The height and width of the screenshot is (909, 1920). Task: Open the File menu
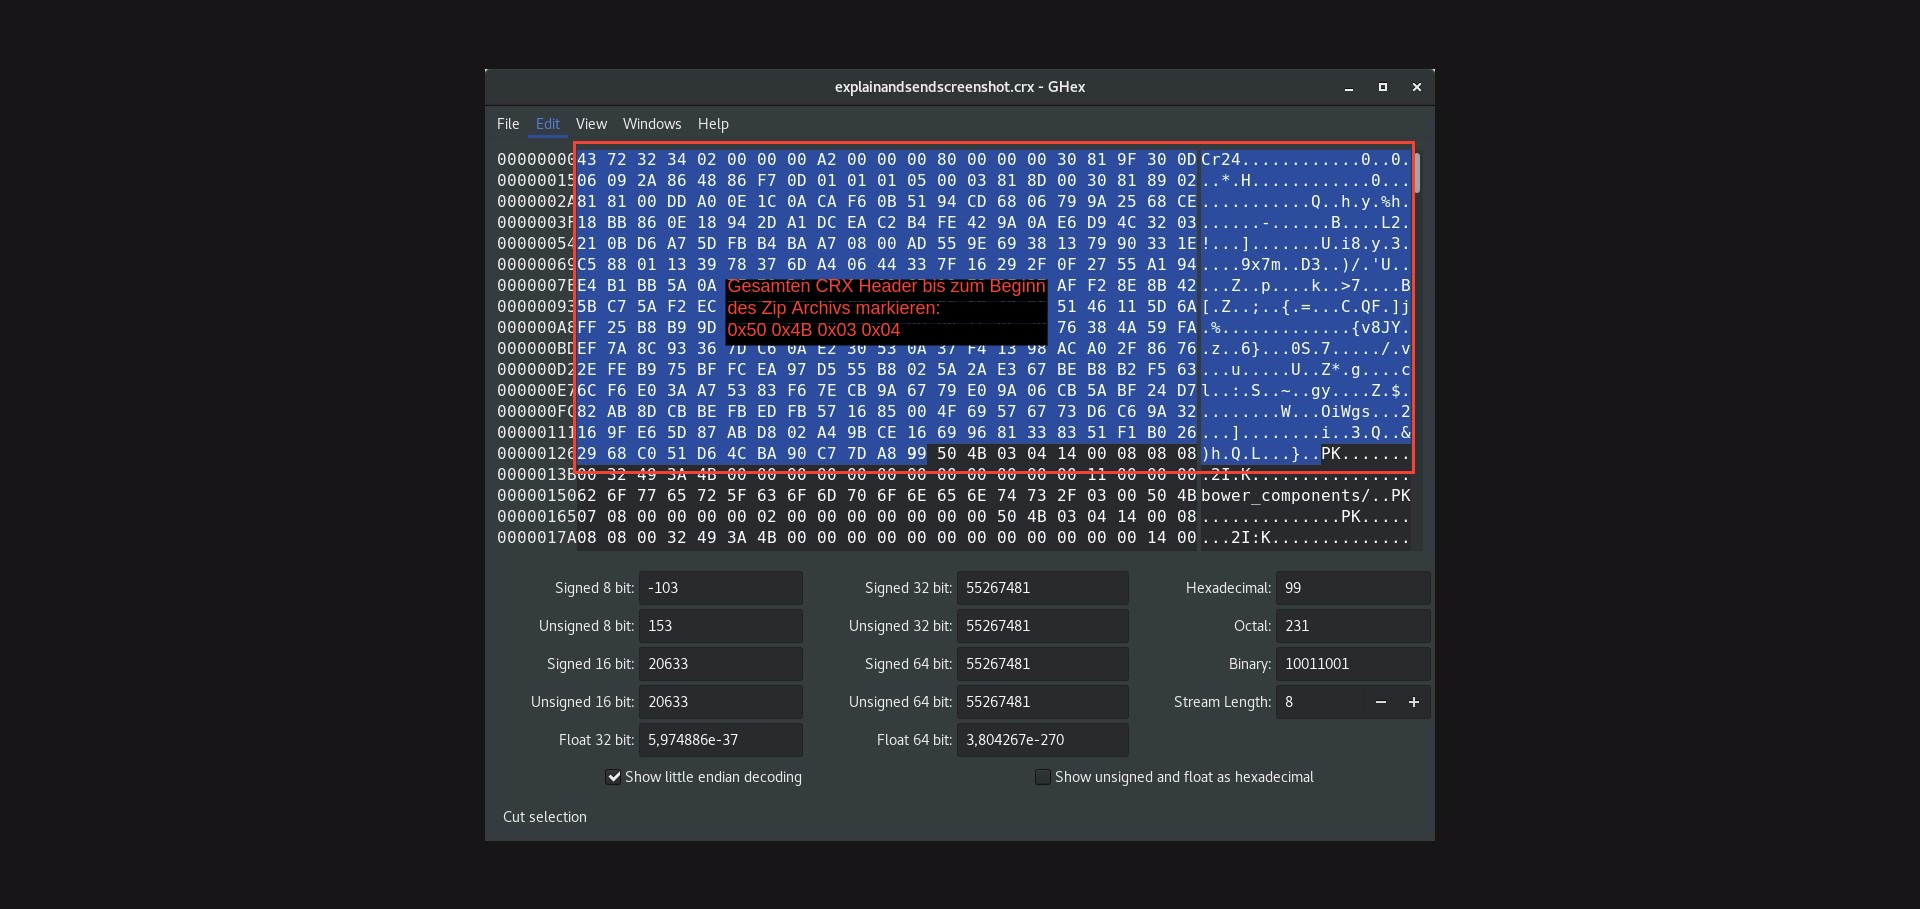click(x=508, y=124)
